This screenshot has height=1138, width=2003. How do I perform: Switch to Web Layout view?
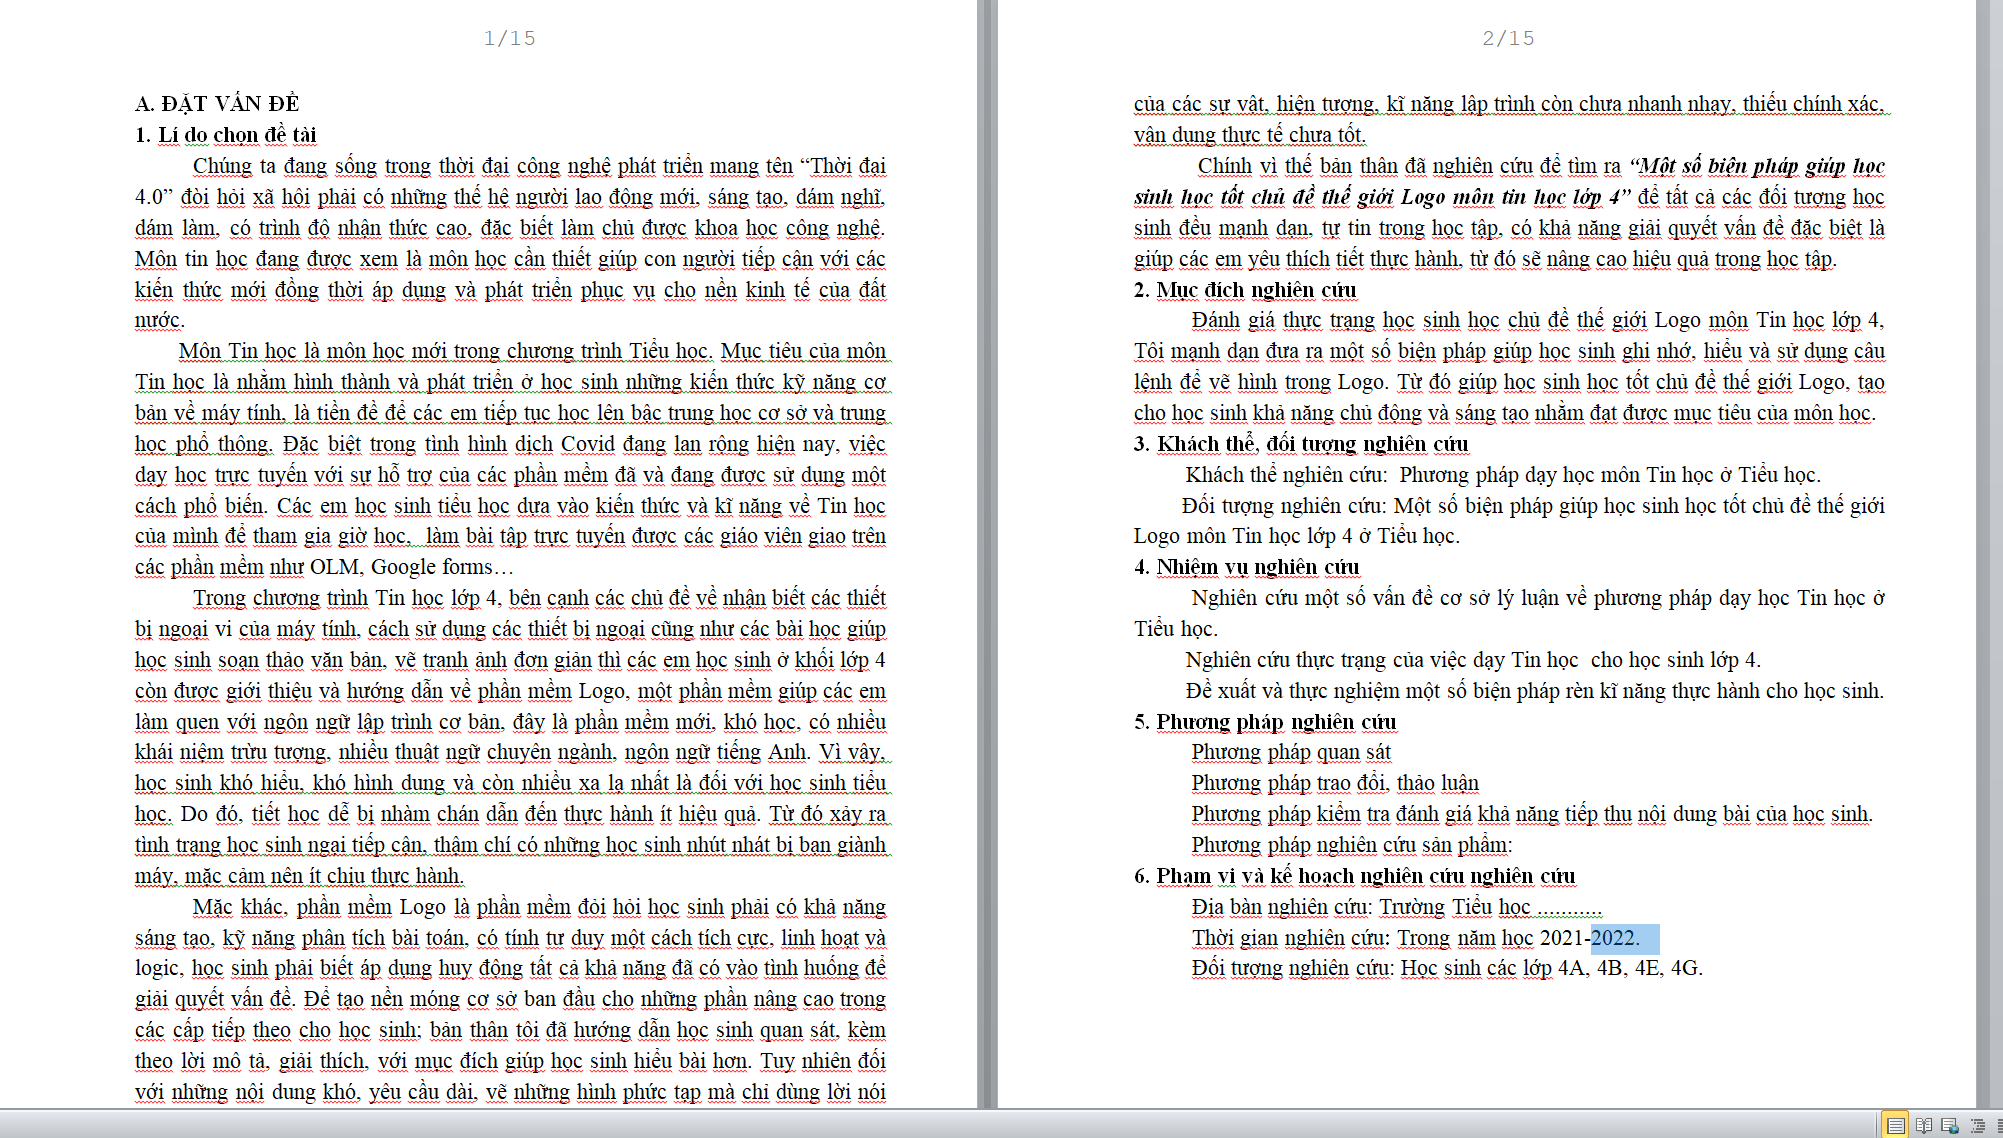click(x=1950, y=1125)
